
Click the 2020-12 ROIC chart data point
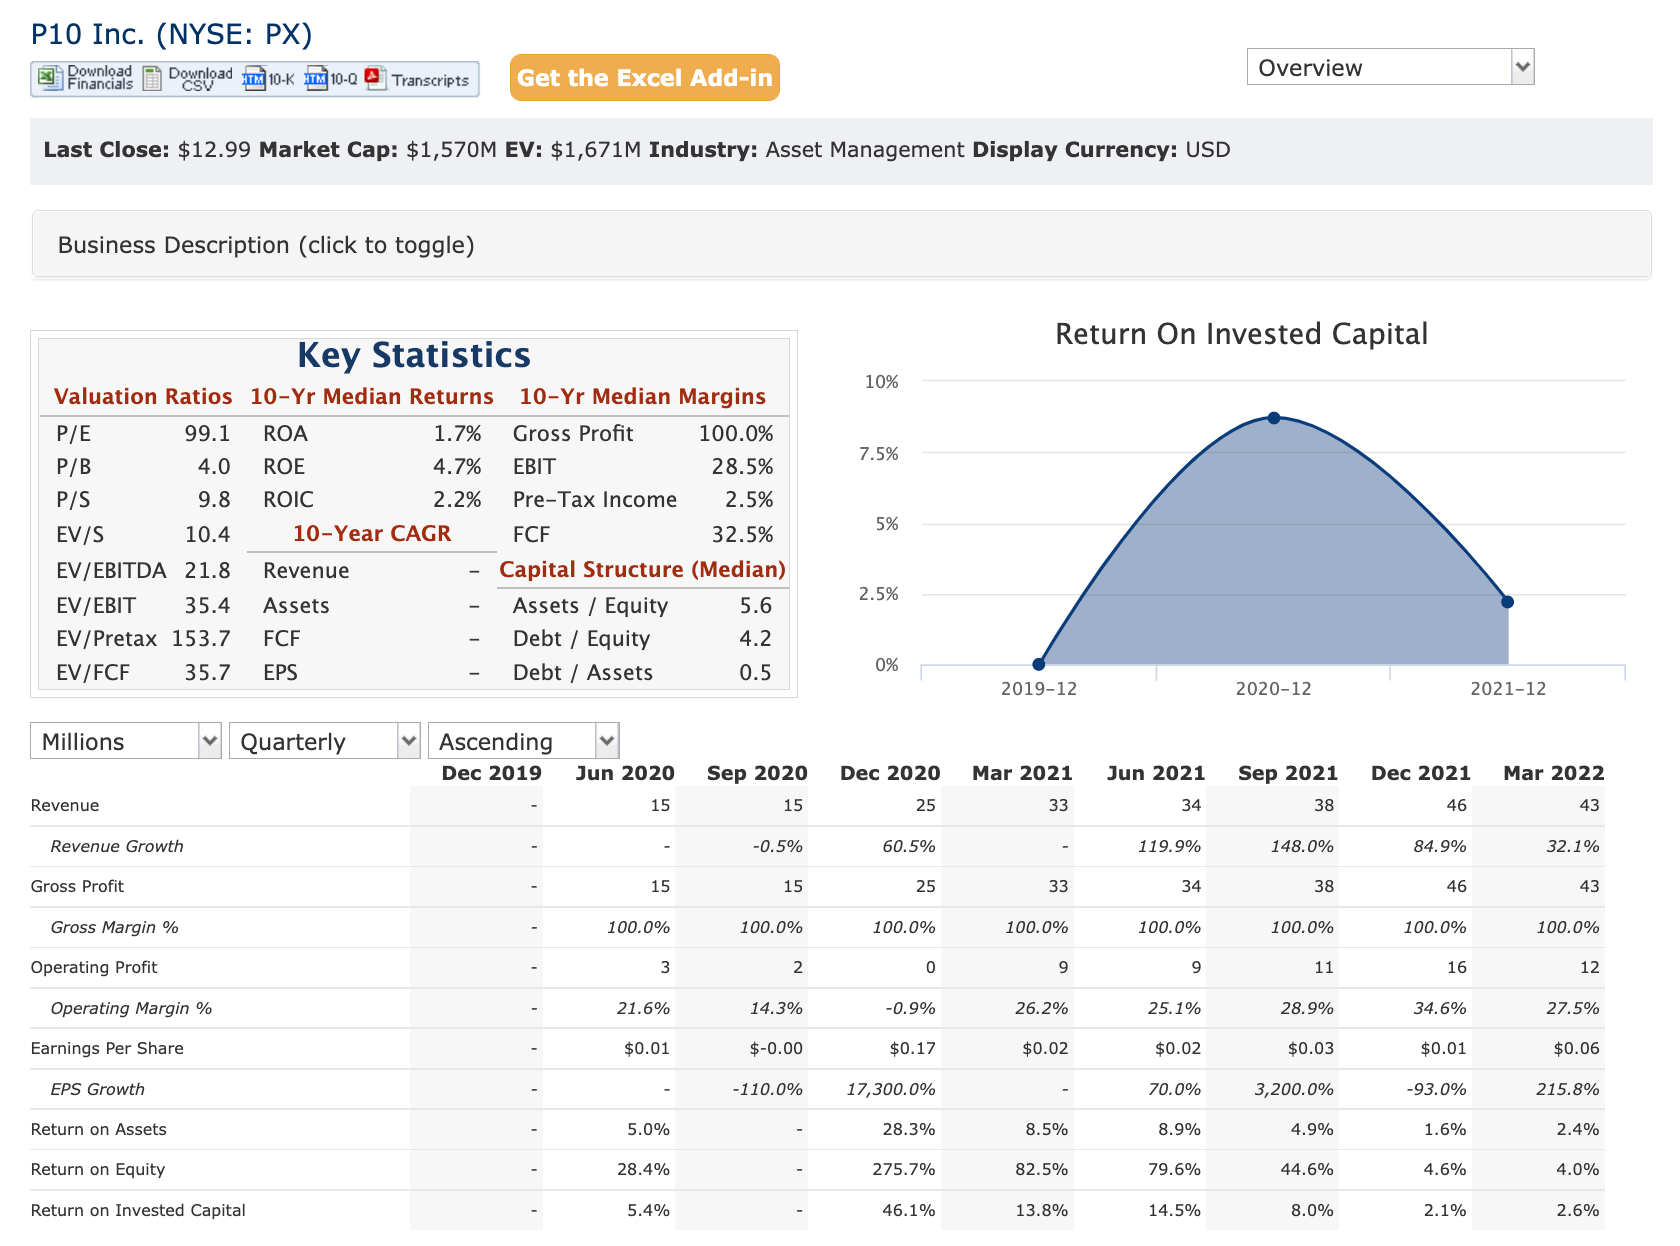click(1273, 418)
